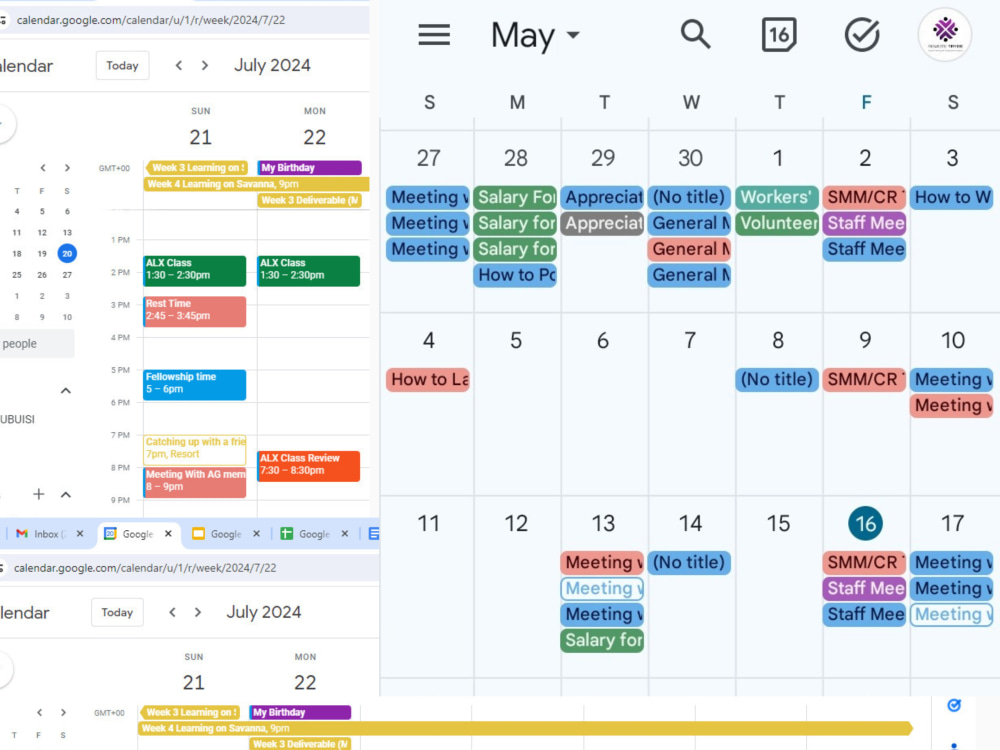Viewport: 1000px width, 750px height.
Task: Show previous month in upper mini calendar
Action: click(43, 168)
